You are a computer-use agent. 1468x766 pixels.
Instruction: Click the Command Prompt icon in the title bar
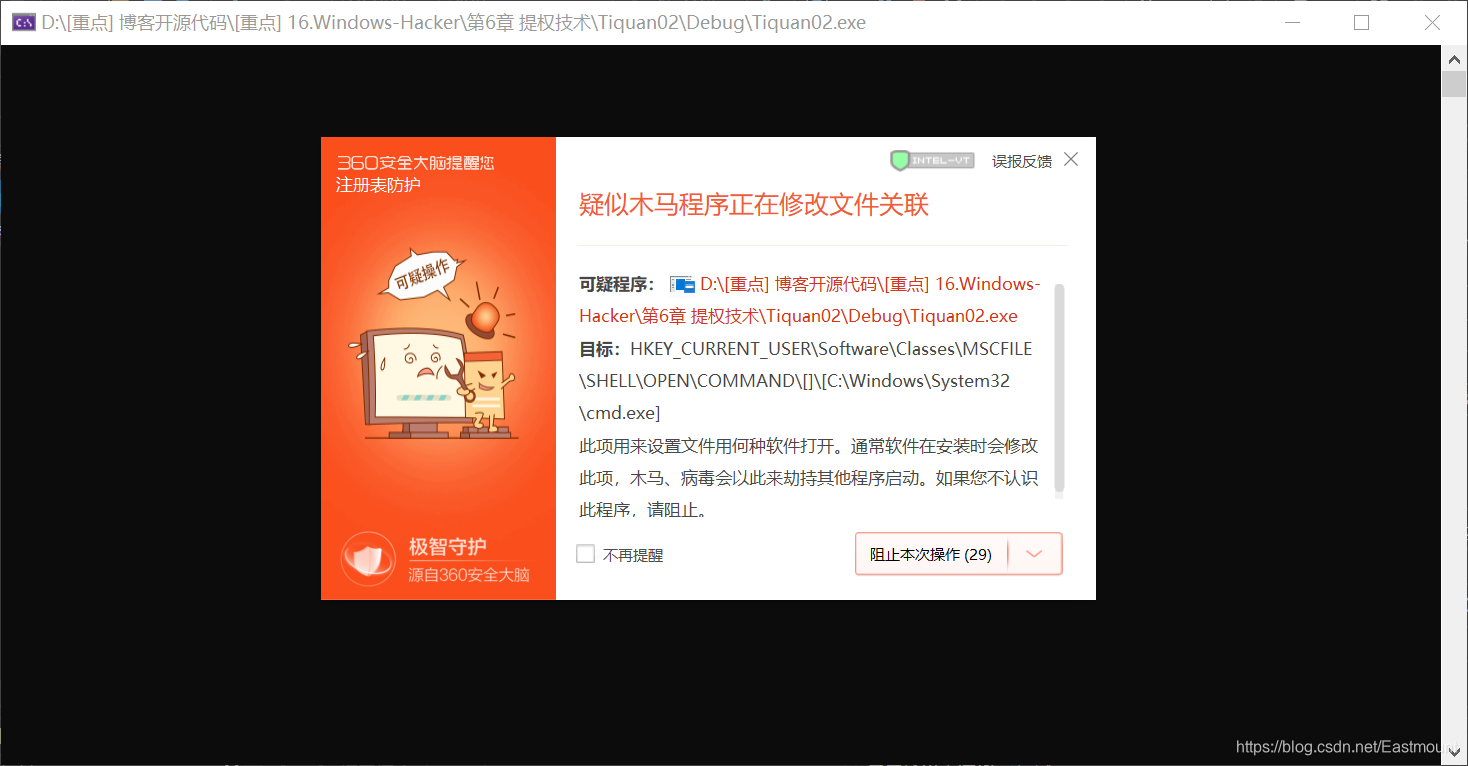tap(22, 21)
